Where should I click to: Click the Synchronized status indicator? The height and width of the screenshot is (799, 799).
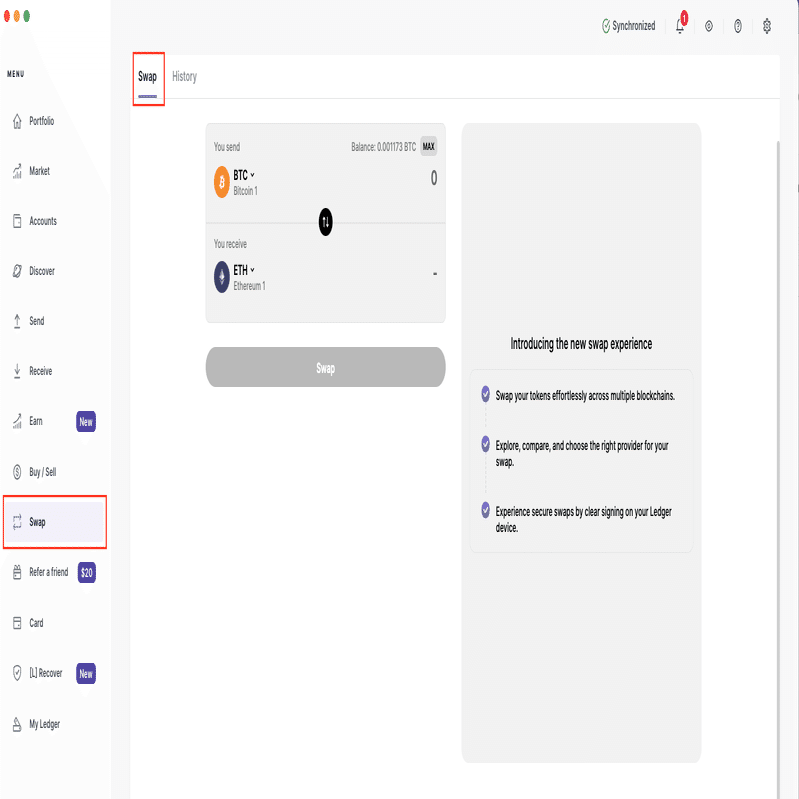coord(628,26)
